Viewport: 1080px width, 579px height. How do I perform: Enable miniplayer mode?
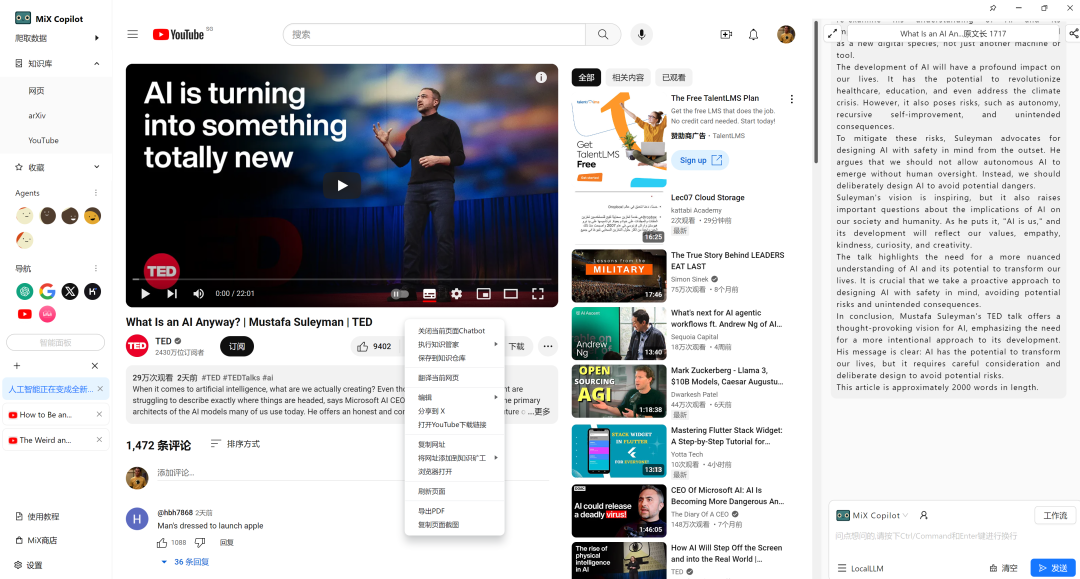coord(484,294)
